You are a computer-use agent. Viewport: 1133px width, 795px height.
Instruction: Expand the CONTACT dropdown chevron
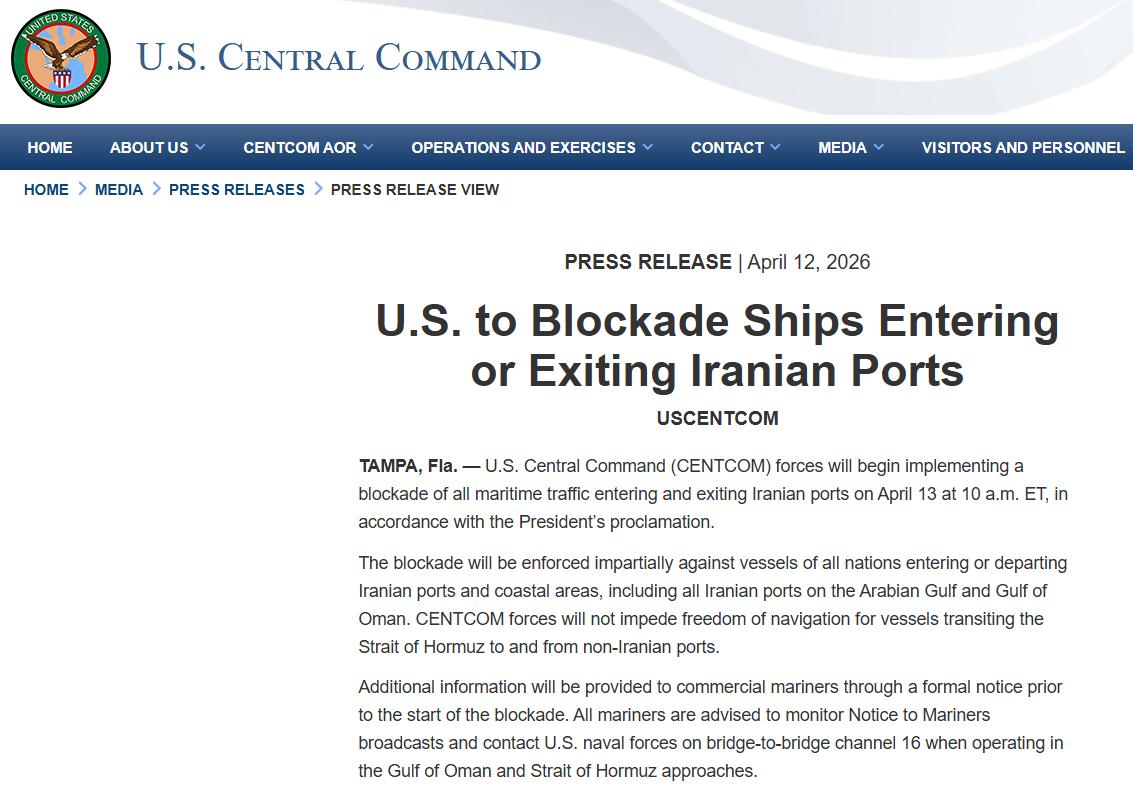point(775,147)
